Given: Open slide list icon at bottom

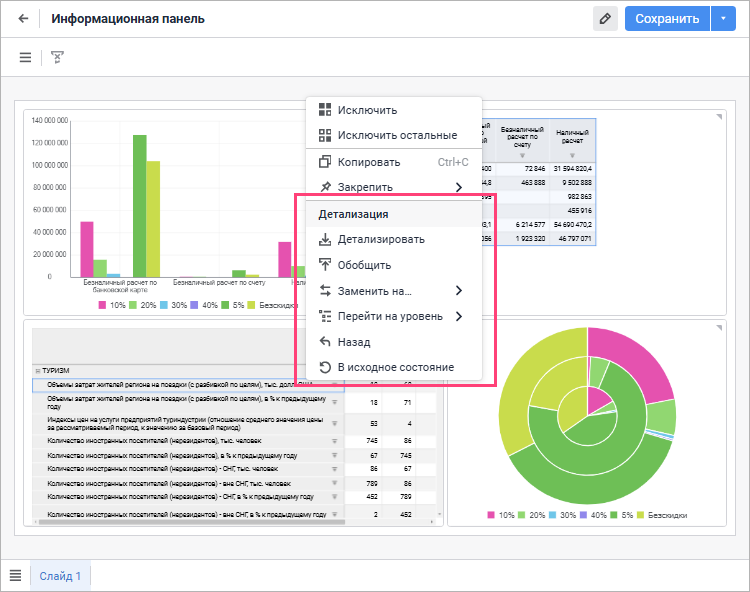Looking at the screenshot, I should pyautogui.click(x=15, y=575).
